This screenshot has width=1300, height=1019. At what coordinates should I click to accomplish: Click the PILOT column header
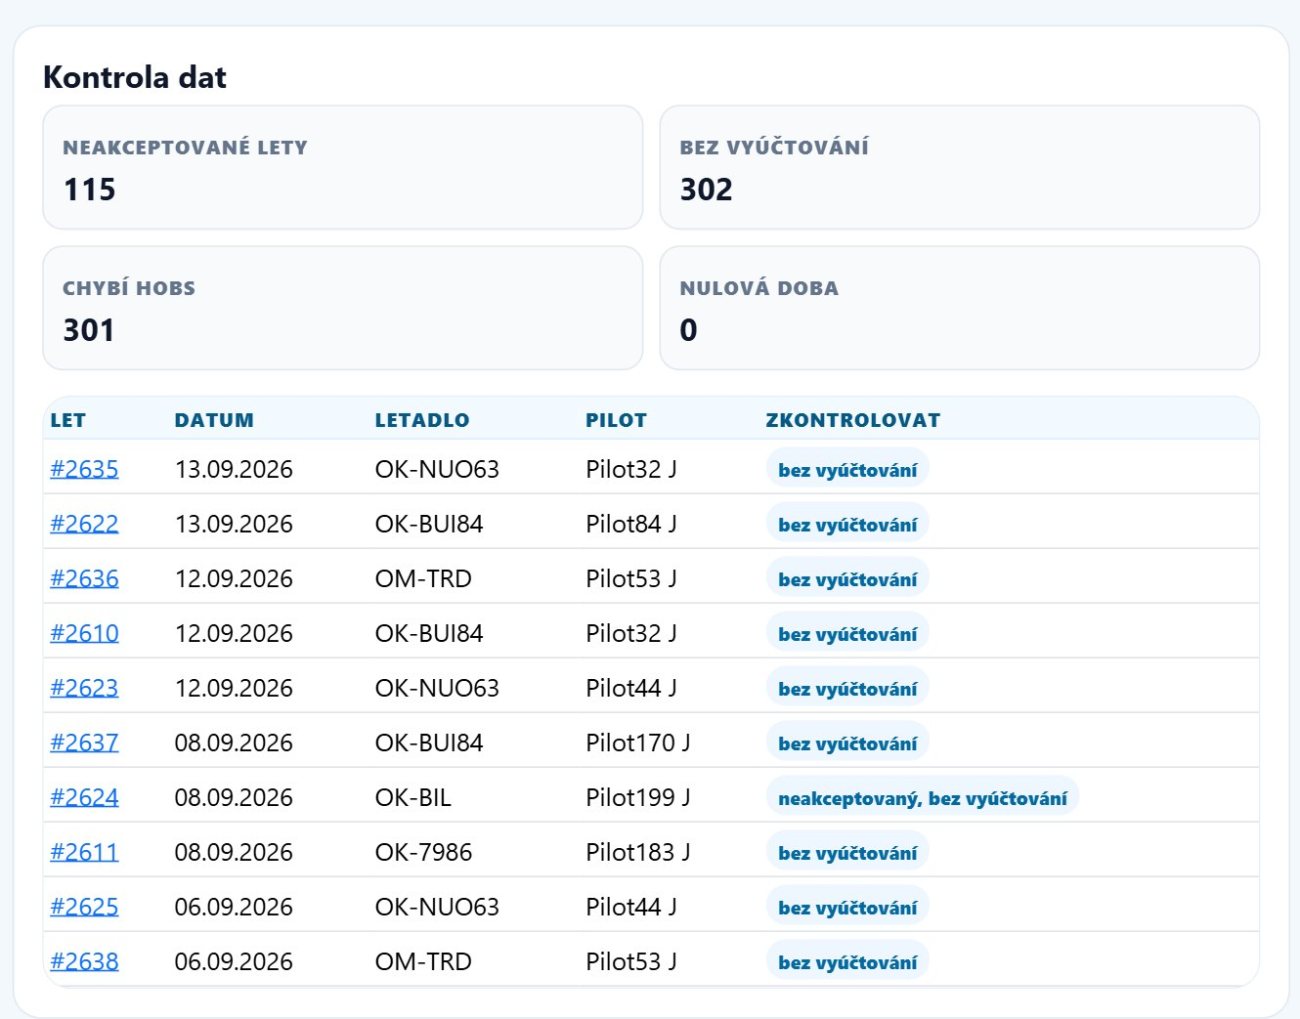point(616,420)
